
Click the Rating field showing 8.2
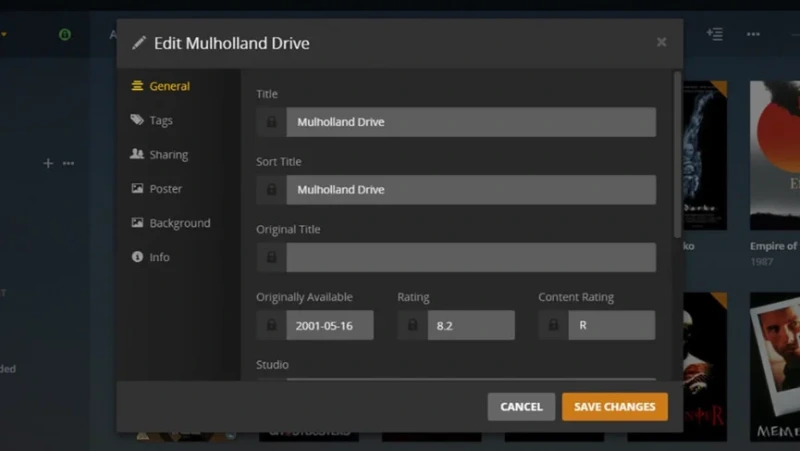pos(471,325)
